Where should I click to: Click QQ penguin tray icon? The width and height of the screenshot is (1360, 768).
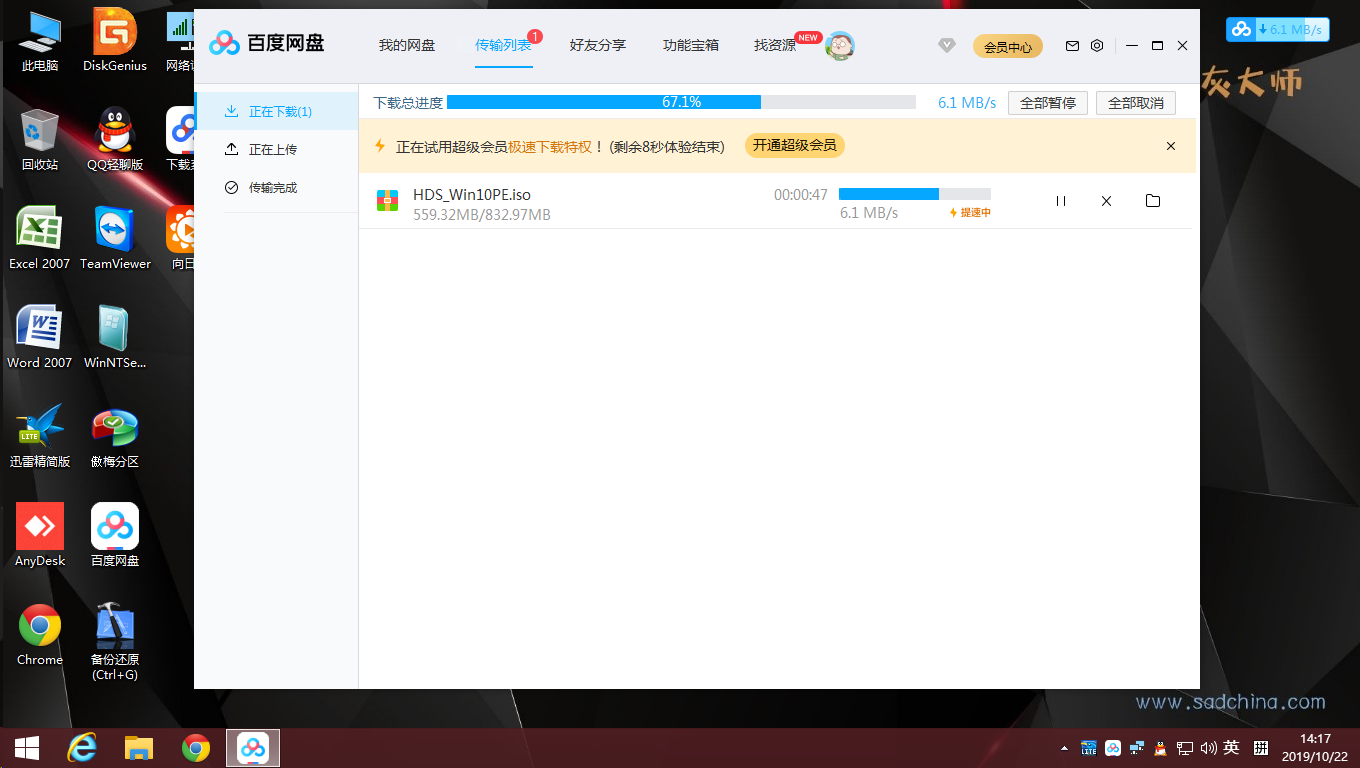tap(1160, 748)
